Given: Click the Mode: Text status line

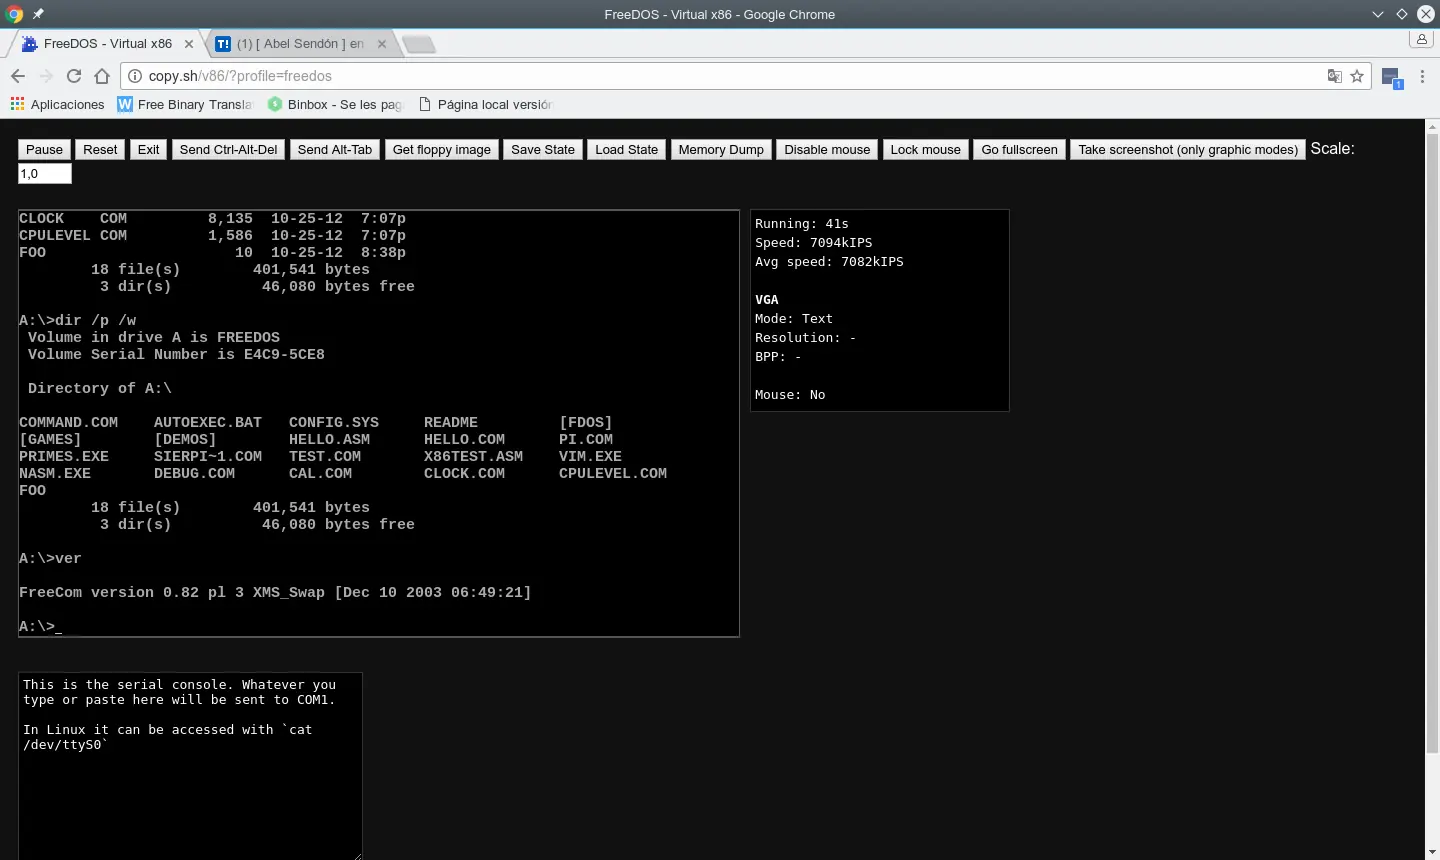Looking at the screenshot, I should [794, 319].
